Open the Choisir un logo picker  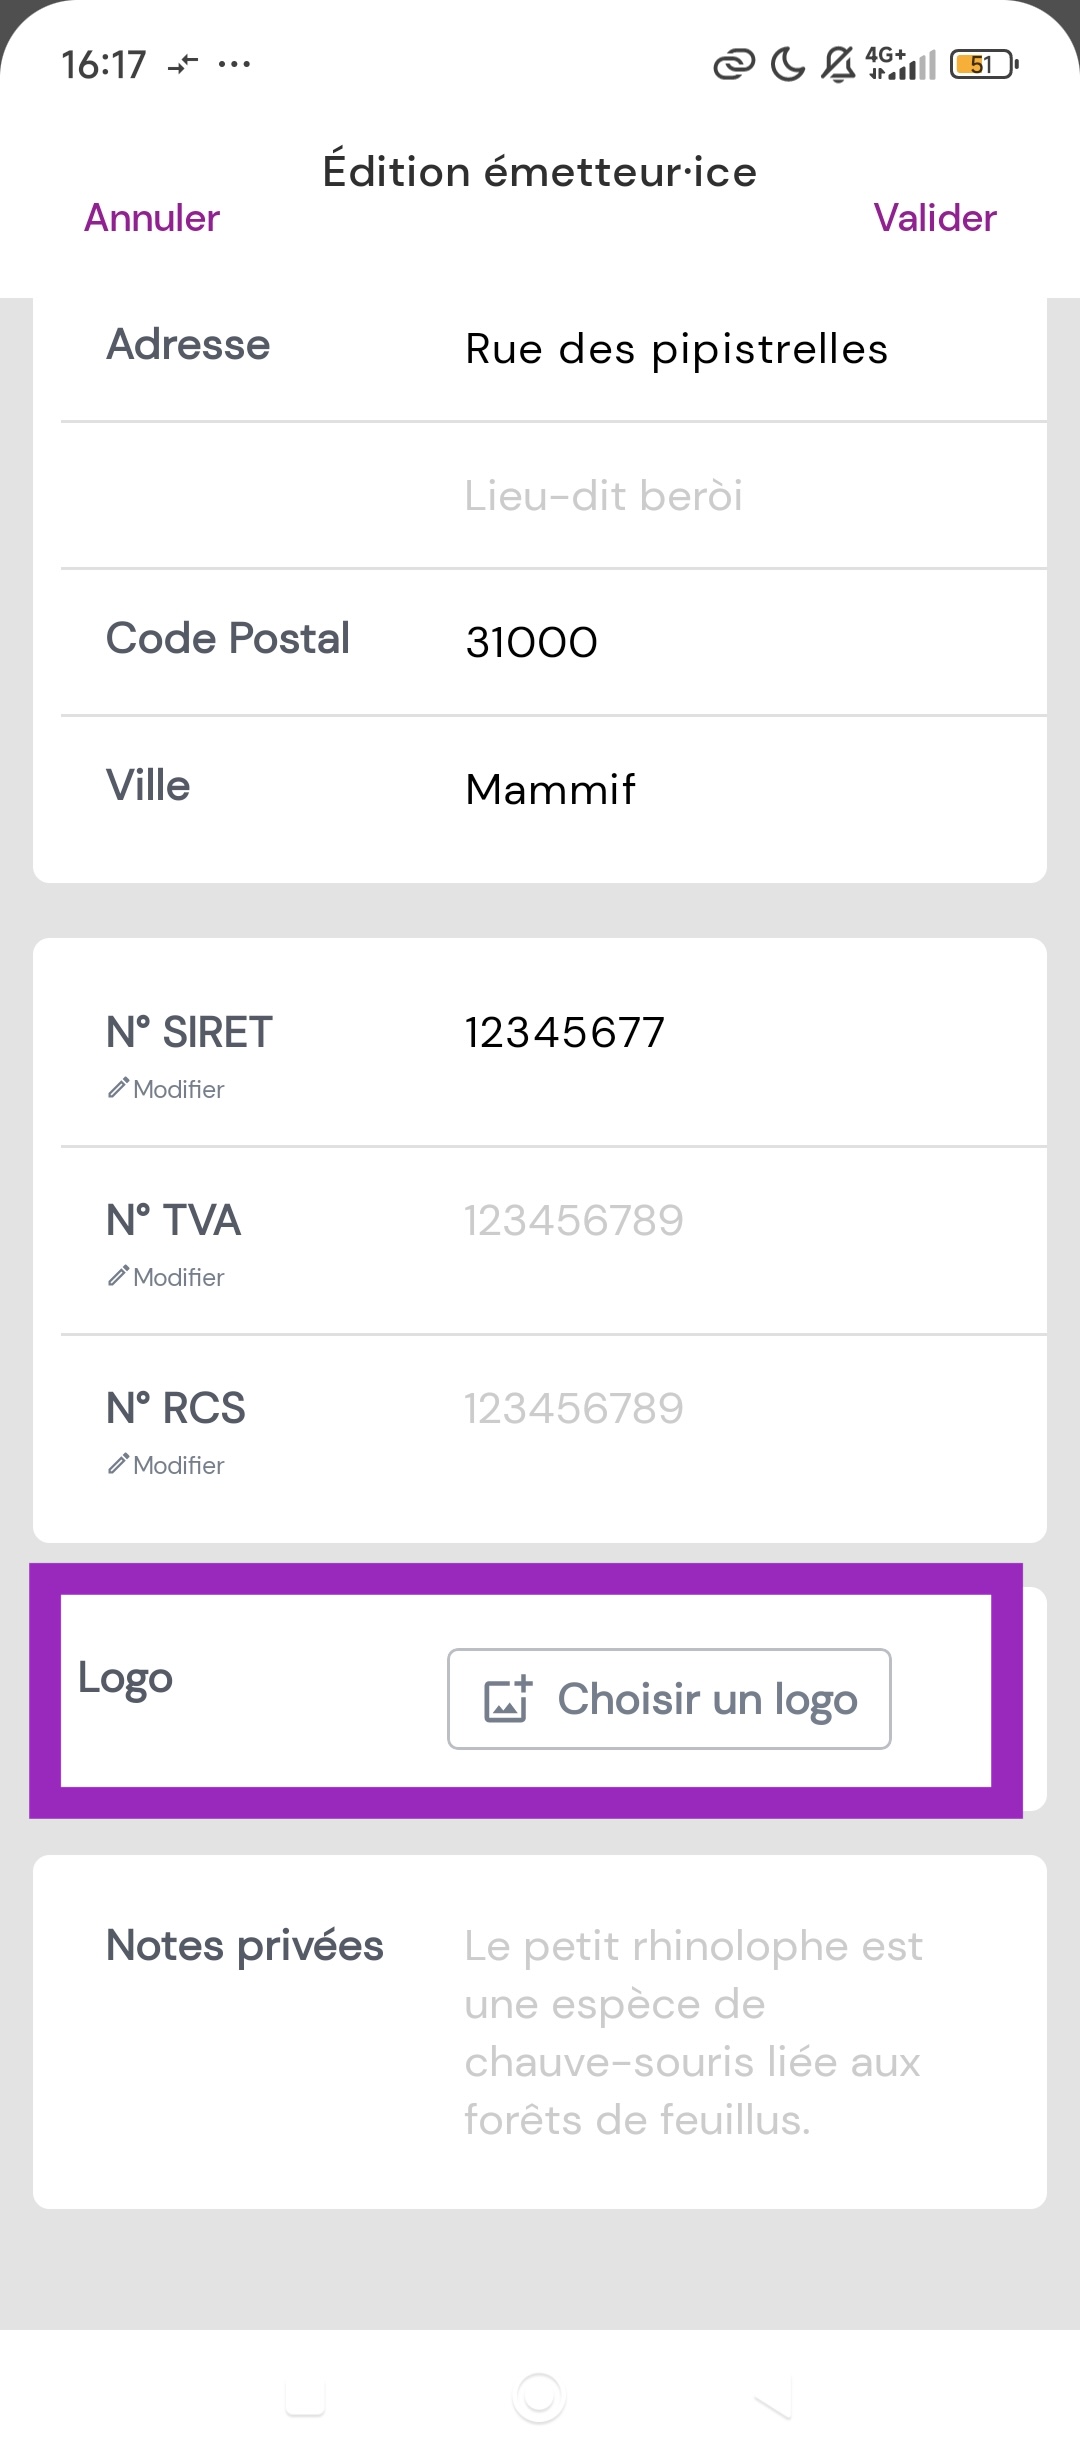(x=669, y=1699)
